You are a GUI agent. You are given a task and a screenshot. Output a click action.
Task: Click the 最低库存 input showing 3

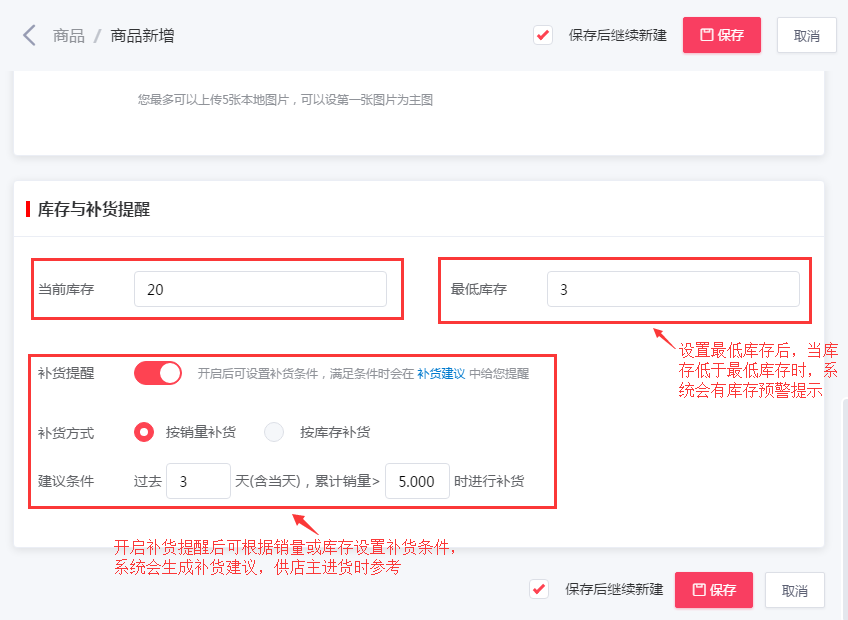674,289
